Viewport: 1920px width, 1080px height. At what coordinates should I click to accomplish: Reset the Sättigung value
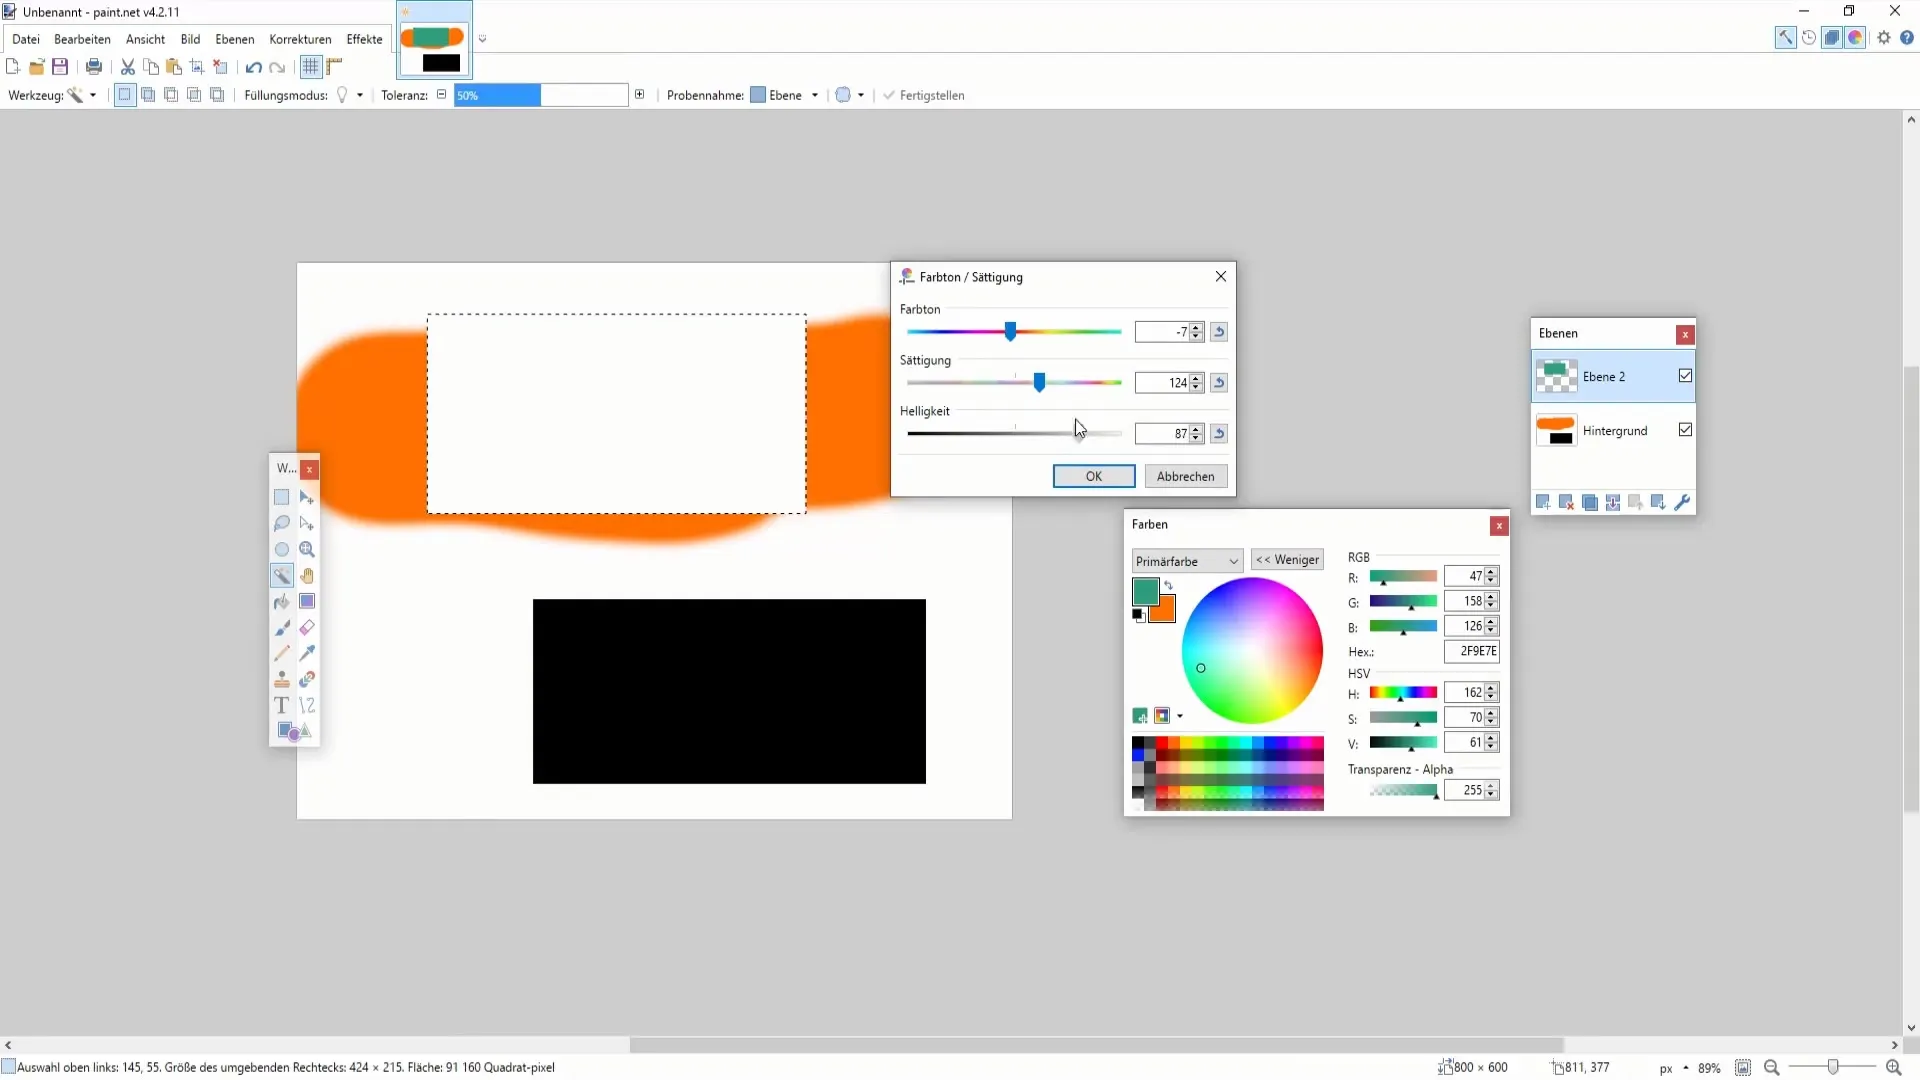(1218, 383)
